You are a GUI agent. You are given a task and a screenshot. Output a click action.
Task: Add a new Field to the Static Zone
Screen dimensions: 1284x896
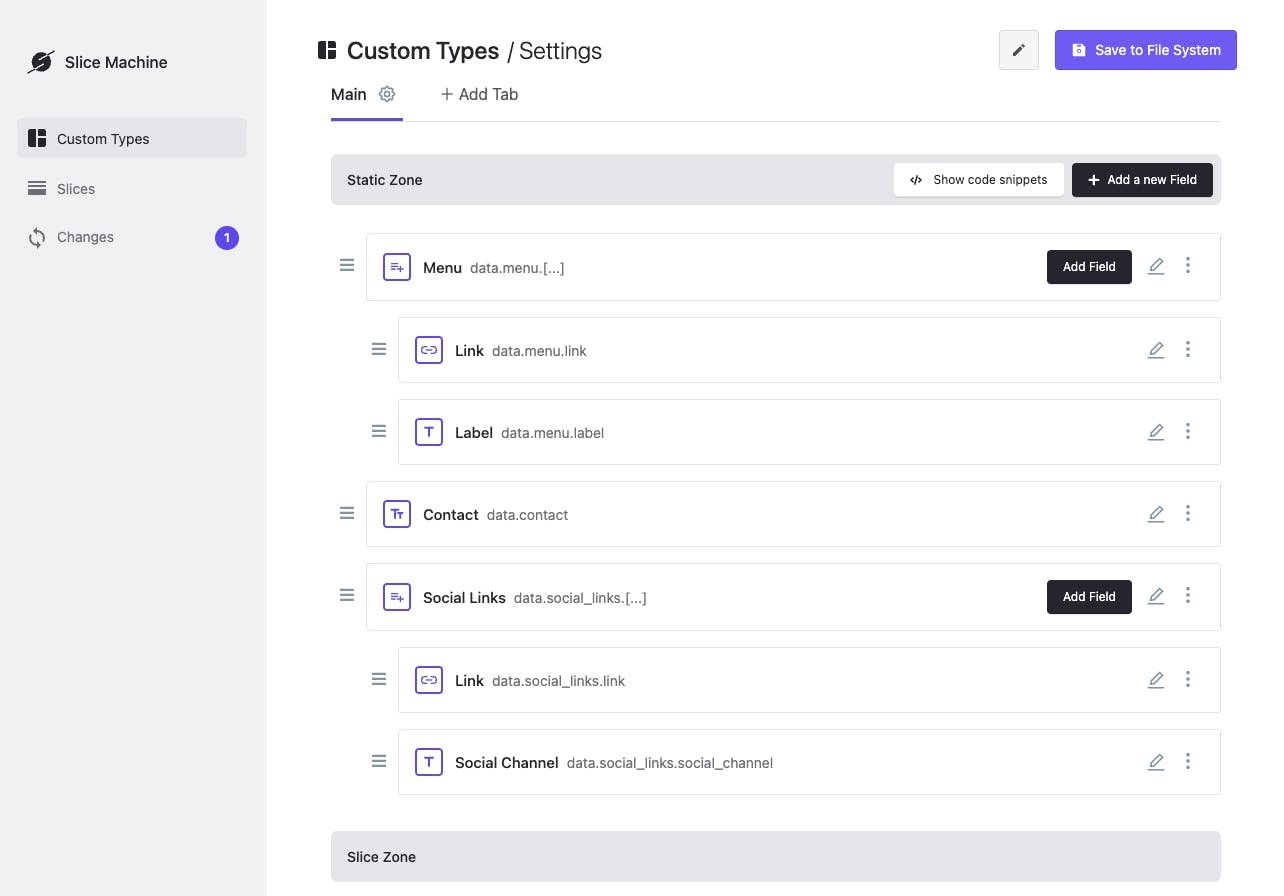(x=1142, y=179)
